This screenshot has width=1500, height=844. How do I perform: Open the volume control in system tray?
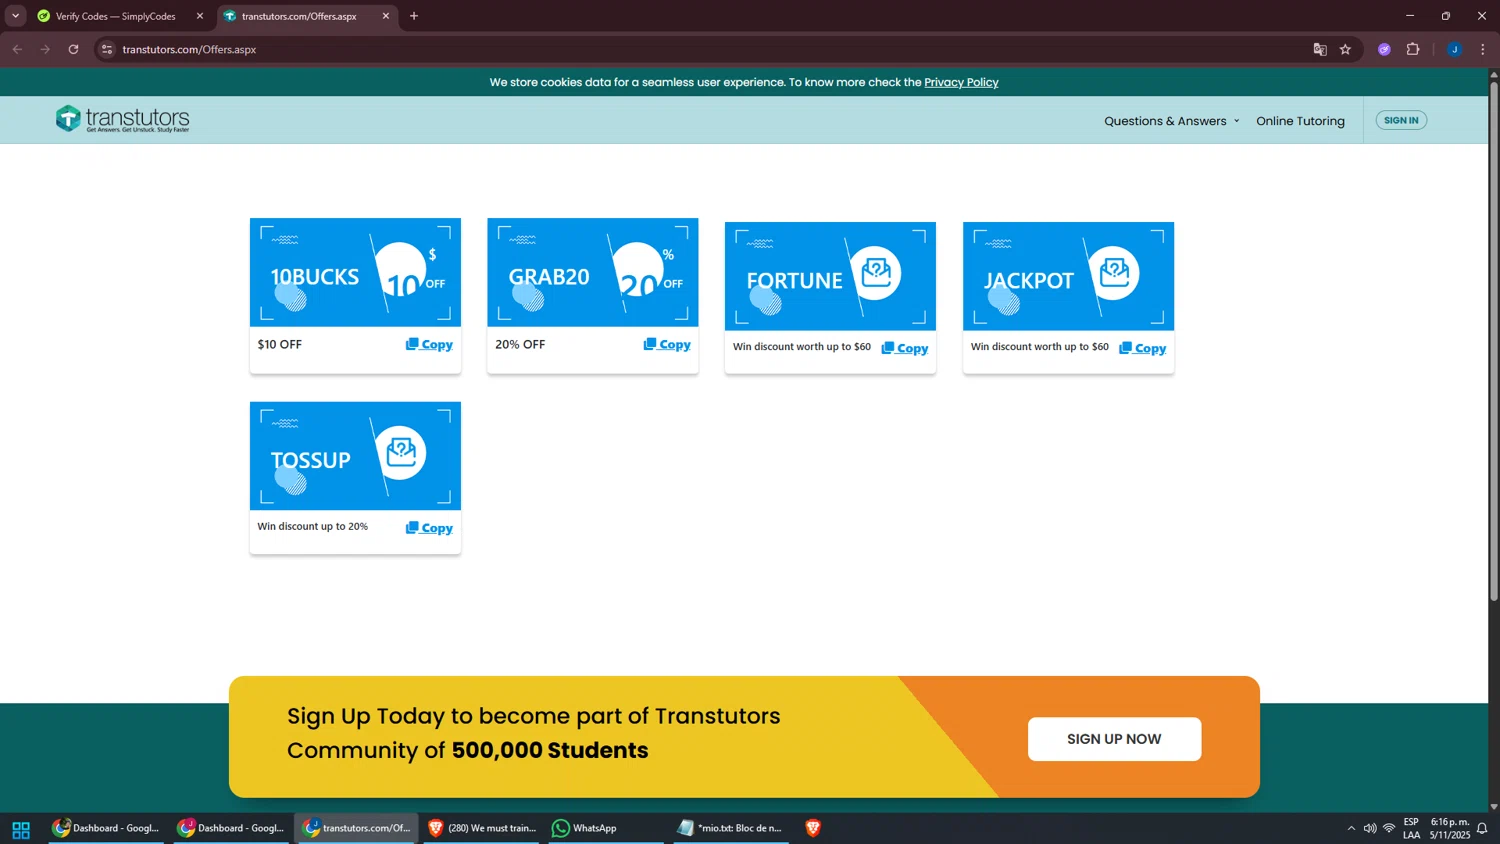click(1370, 828)
